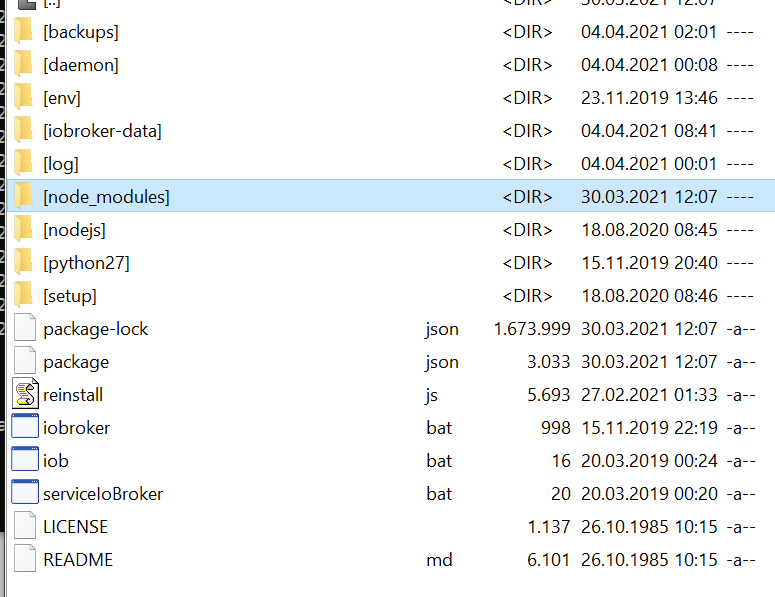Viewport: 775px width, 597px height.
Task: Click the size value 1.673.999
Action: (532, 329)
